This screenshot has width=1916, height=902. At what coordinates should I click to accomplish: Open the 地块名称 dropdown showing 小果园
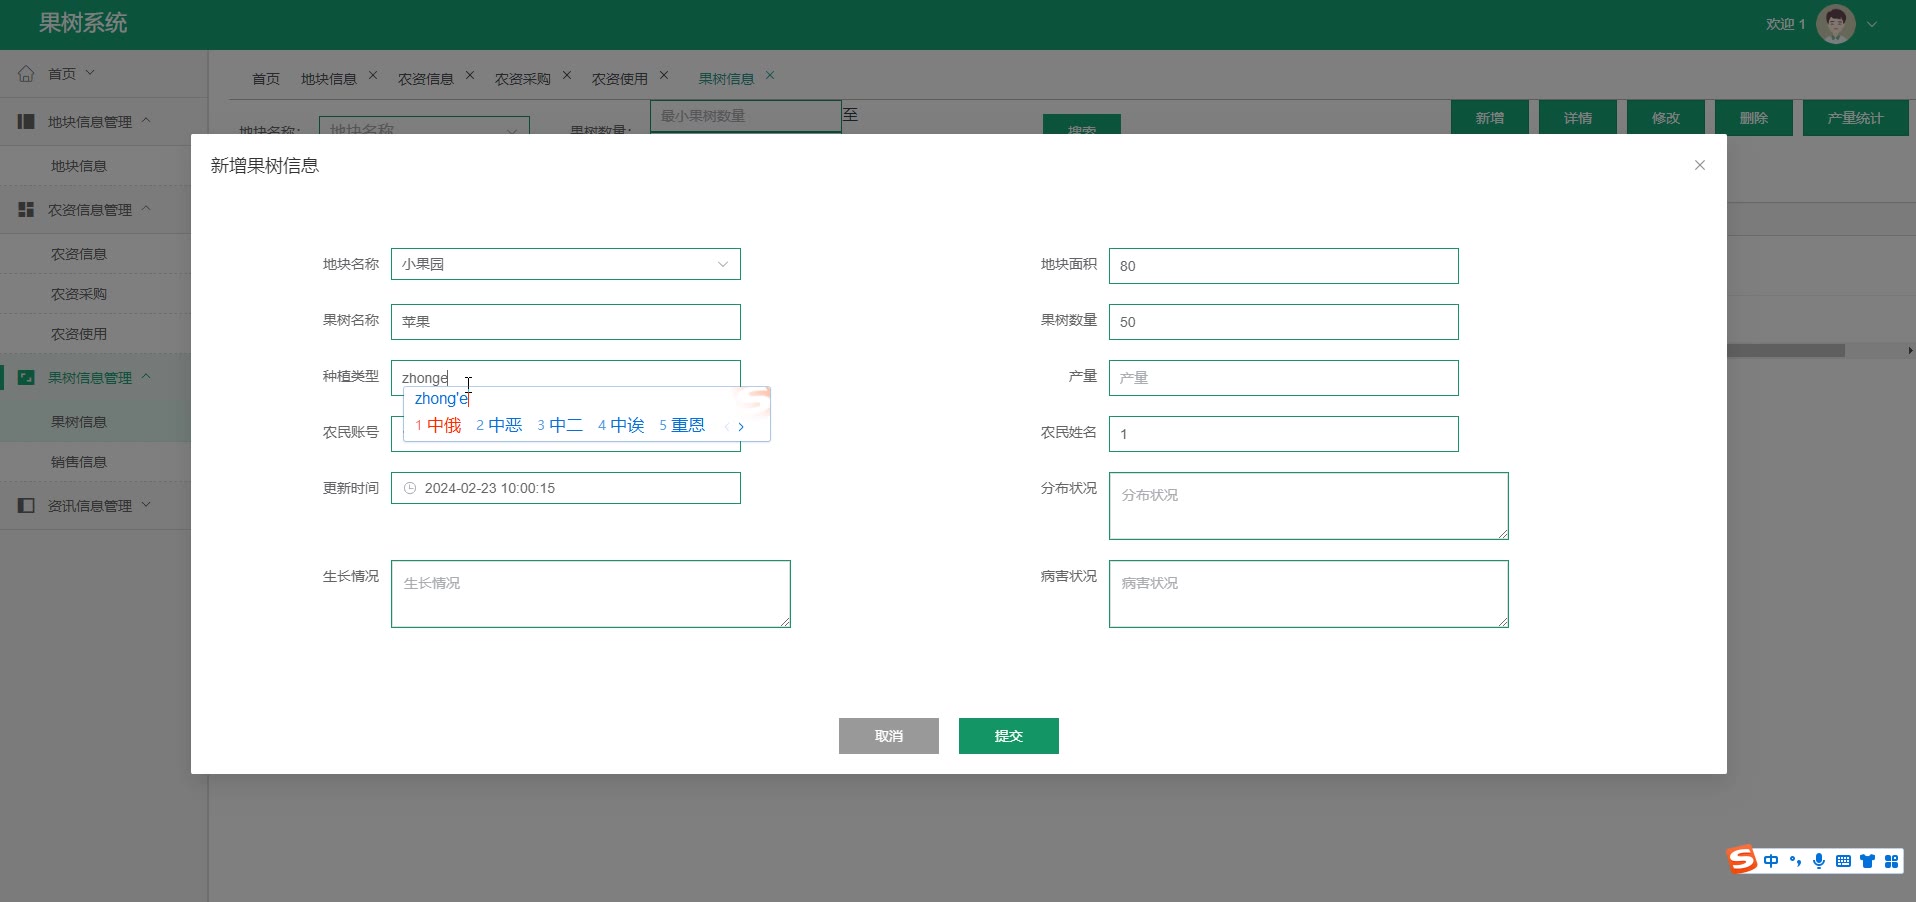pyautogui.click(x=565, y=264)
